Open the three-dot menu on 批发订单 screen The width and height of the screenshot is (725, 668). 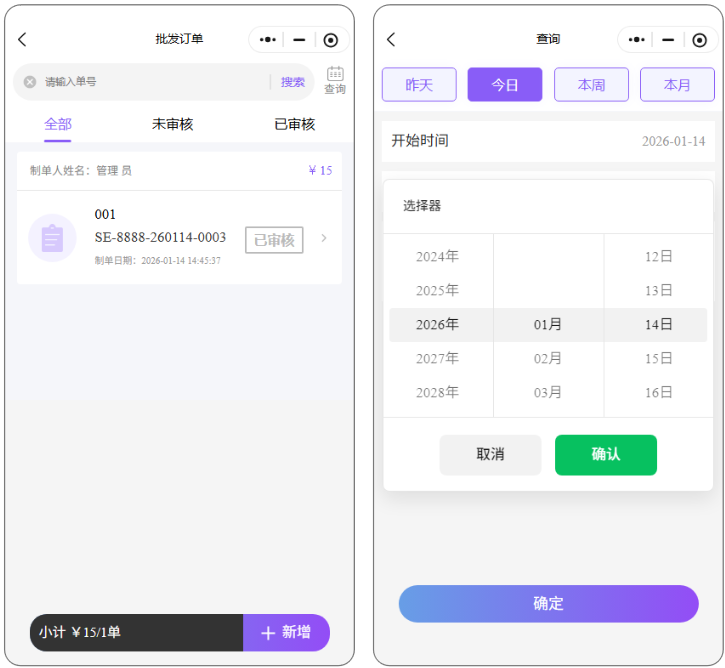tap(267, 40)
